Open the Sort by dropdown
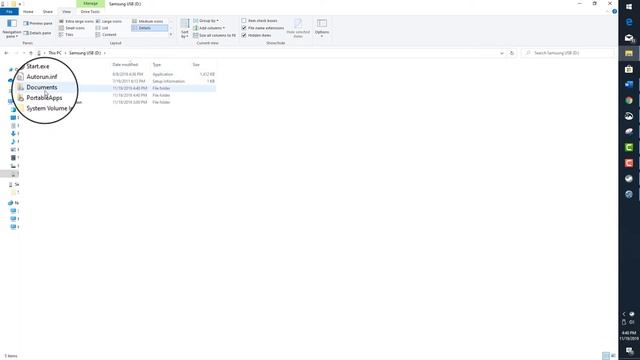Viewport: 640px width, 360px height. click(x=185, y=29)
